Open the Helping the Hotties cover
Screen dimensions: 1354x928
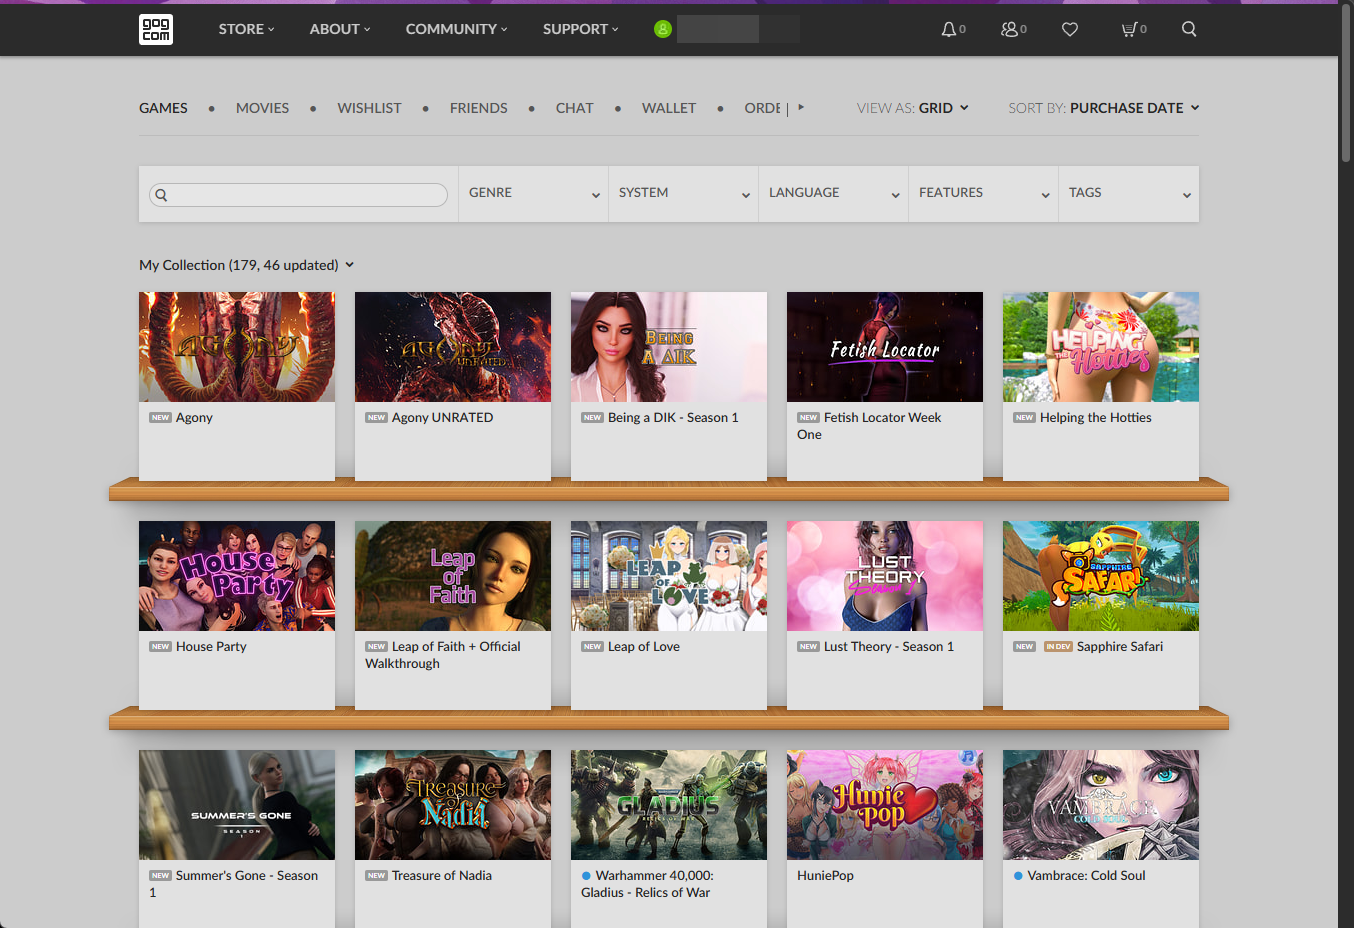point(1101,347)
